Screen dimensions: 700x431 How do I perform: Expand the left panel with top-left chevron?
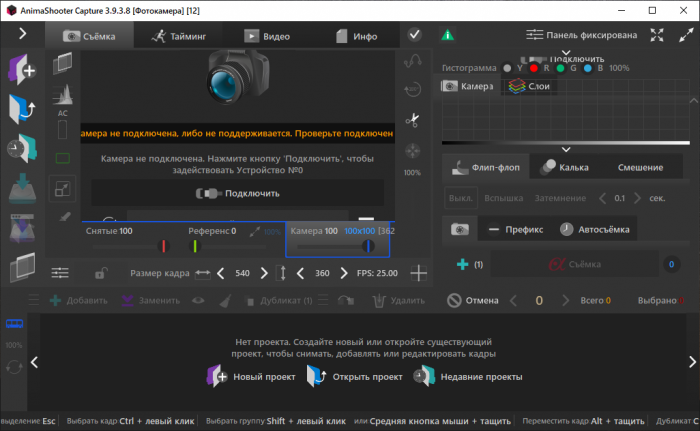(22, 34)
